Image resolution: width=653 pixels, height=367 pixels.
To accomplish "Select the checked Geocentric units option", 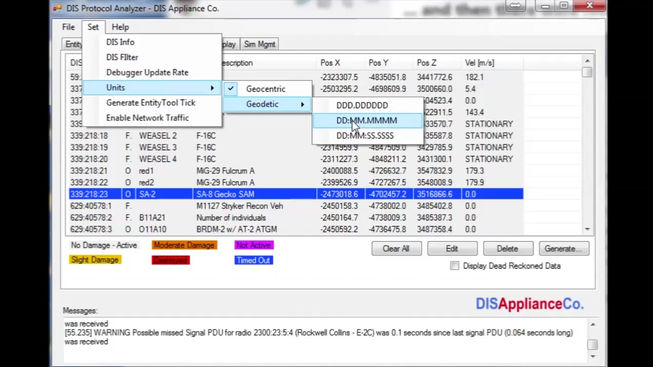I will point(267,89).
